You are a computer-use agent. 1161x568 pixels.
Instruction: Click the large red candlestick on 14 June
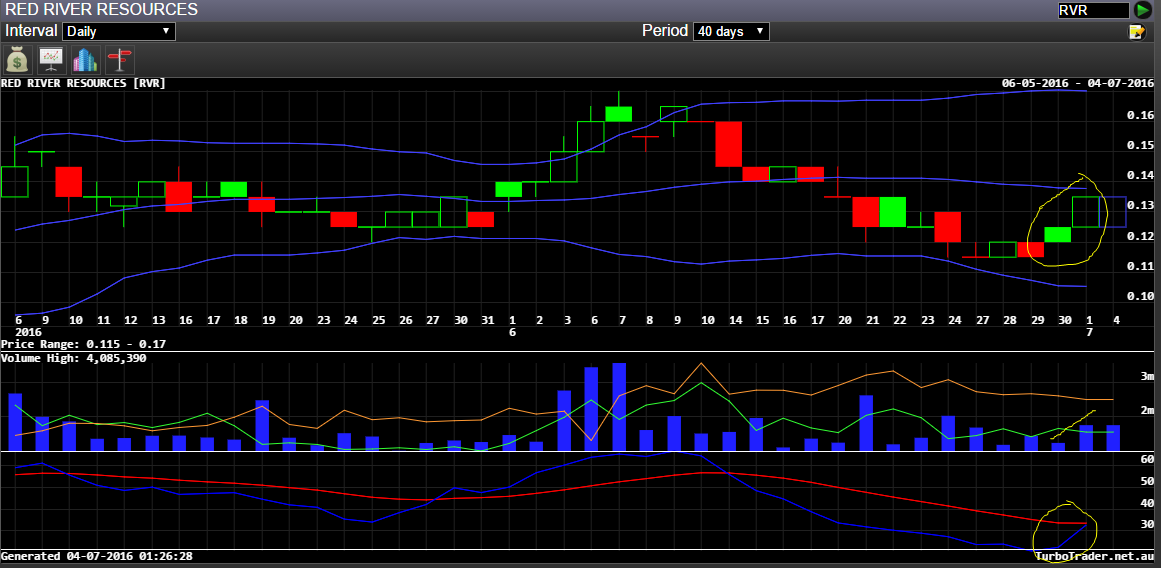729,144
